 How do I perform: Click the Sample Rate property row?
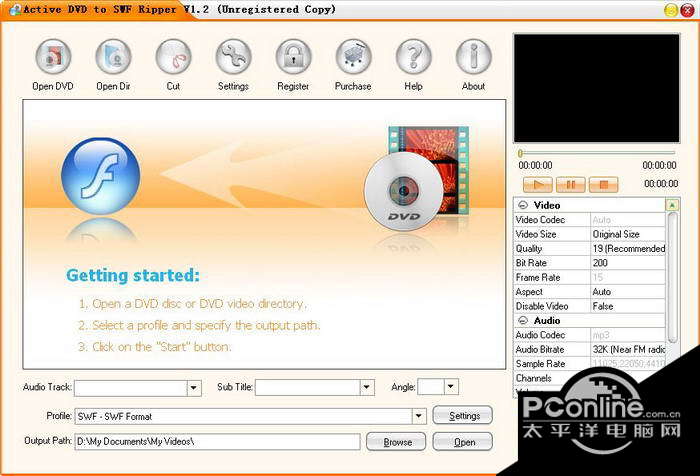(x=590, y=363)
